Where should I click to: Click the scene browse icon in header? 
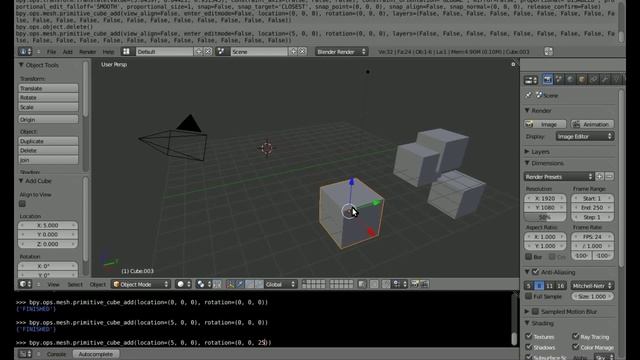point(221,51)
